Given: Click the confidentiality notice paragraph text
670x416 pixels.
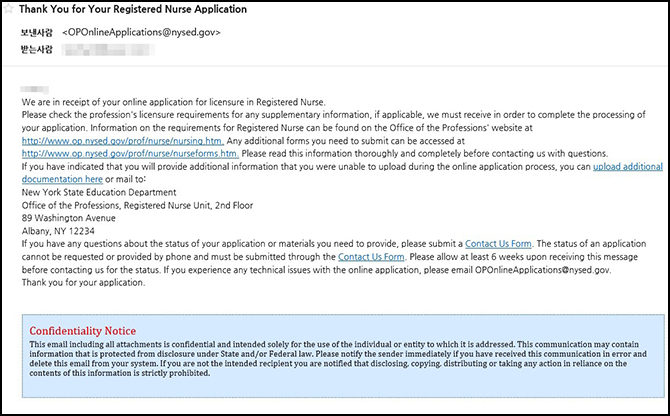Looking at the screenshot, I should coord(338,359).
